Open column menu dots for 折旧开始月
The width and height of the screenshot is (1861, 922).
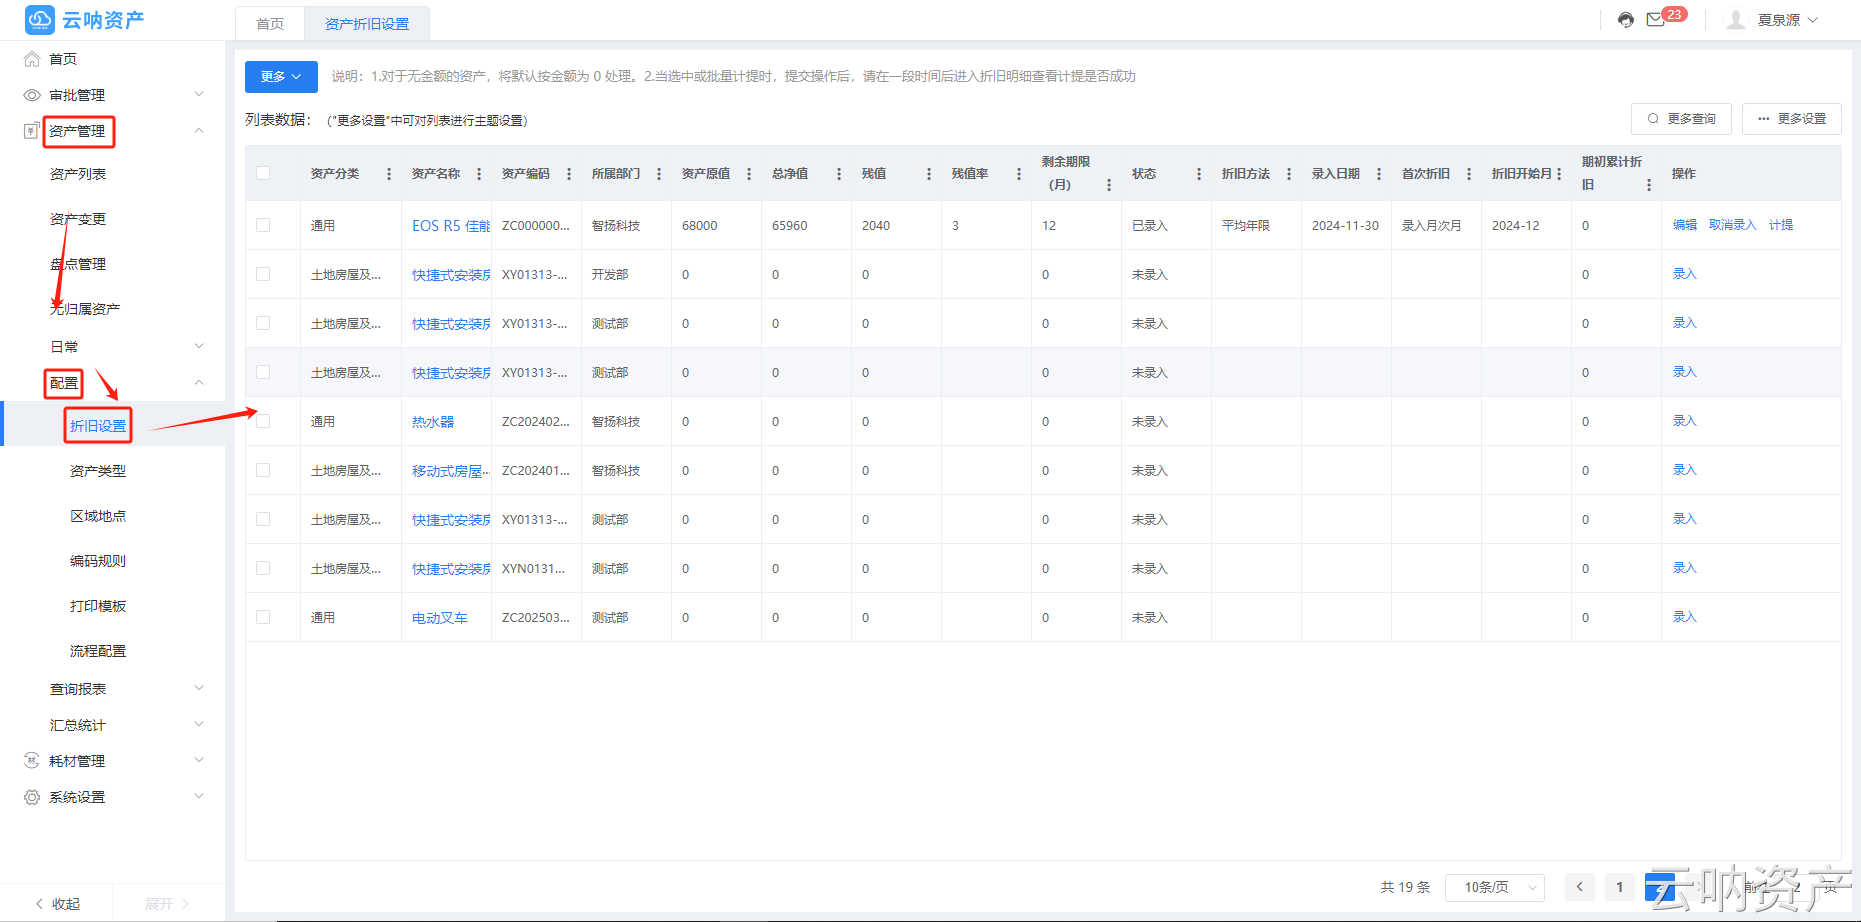(1559, 174)
